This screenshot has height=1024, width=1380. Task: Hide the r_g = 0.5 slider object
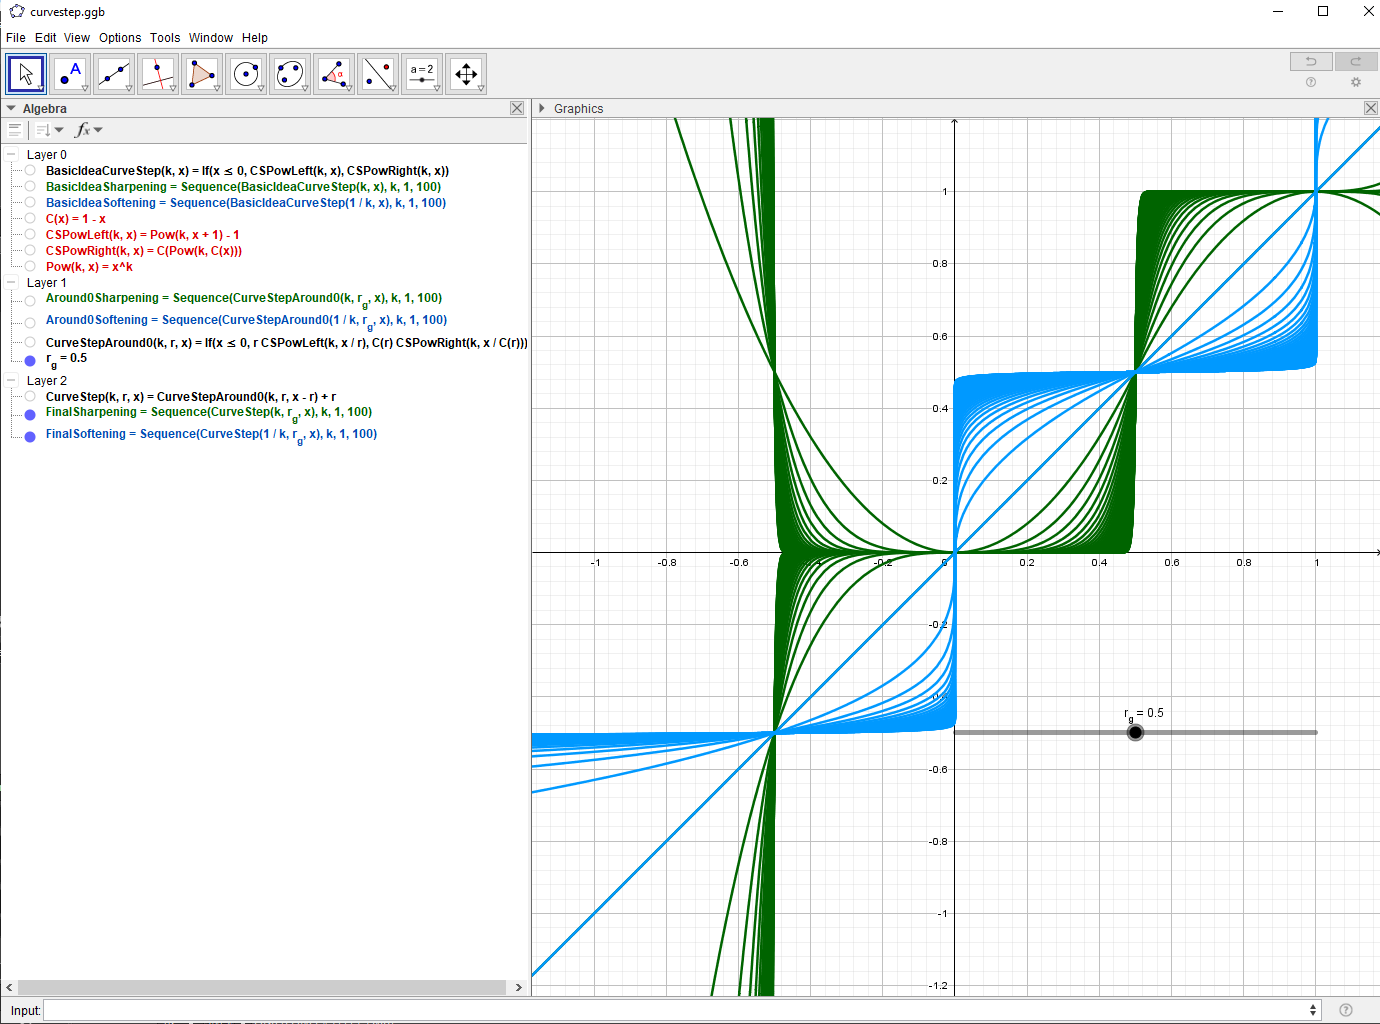point(30,360)
